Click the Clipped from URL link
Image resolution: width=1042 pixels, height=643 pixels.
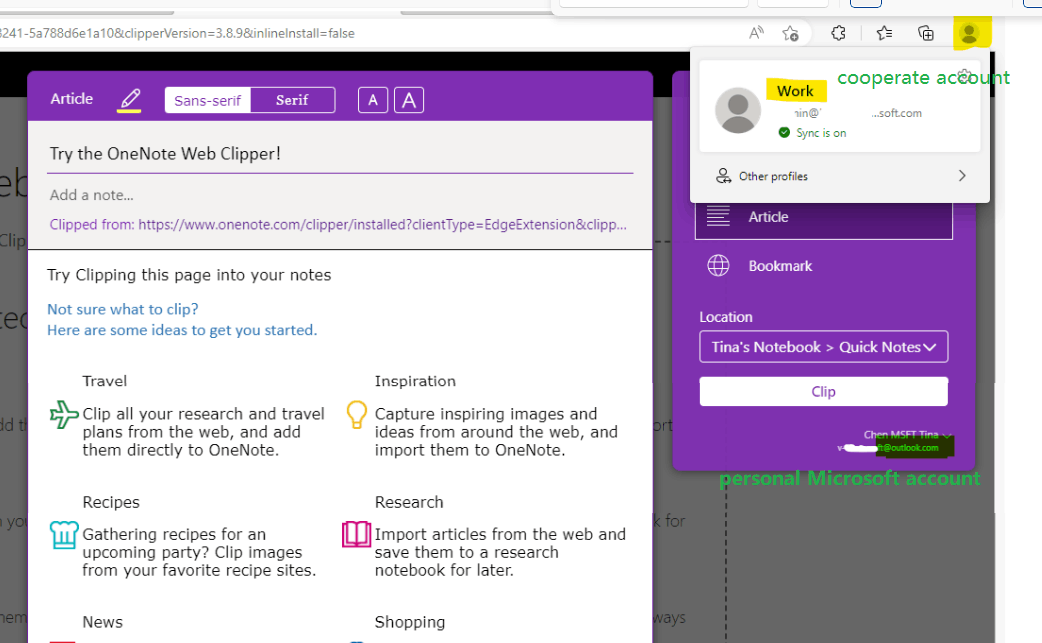[338, 225]
